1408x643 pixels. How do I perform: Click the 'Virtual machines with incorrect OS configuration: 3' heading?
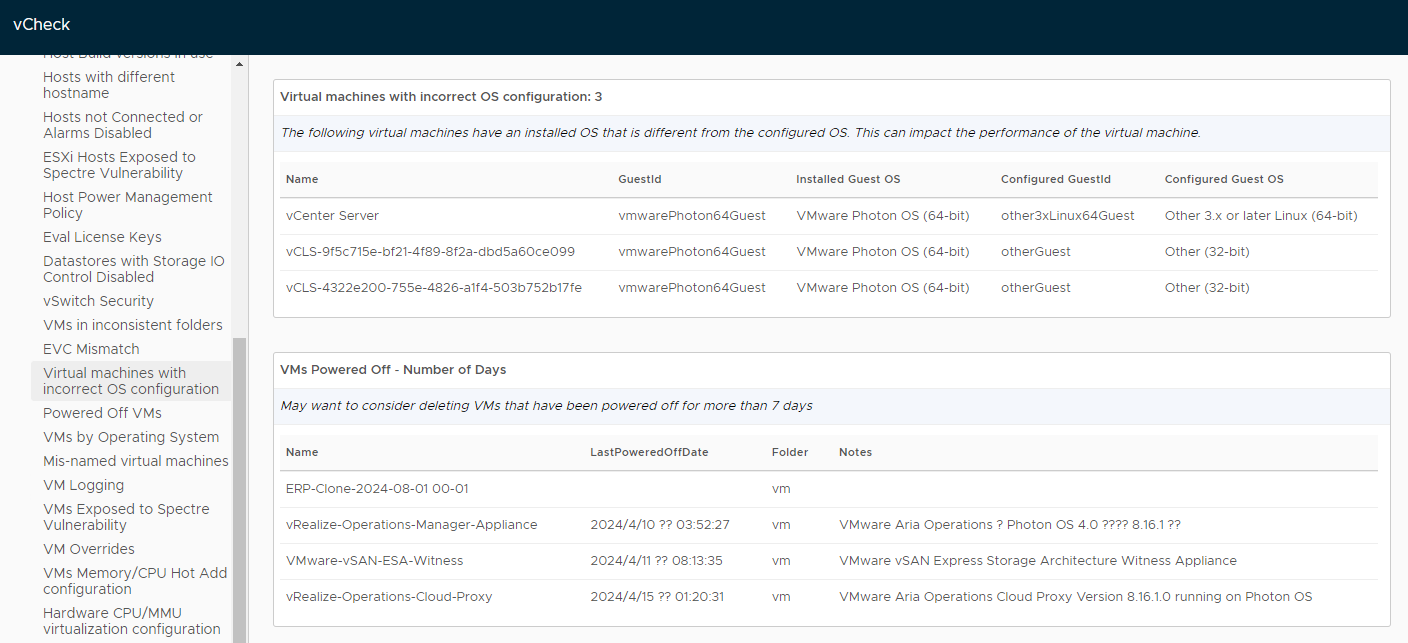pyautogui.click(x=441, y=97)
